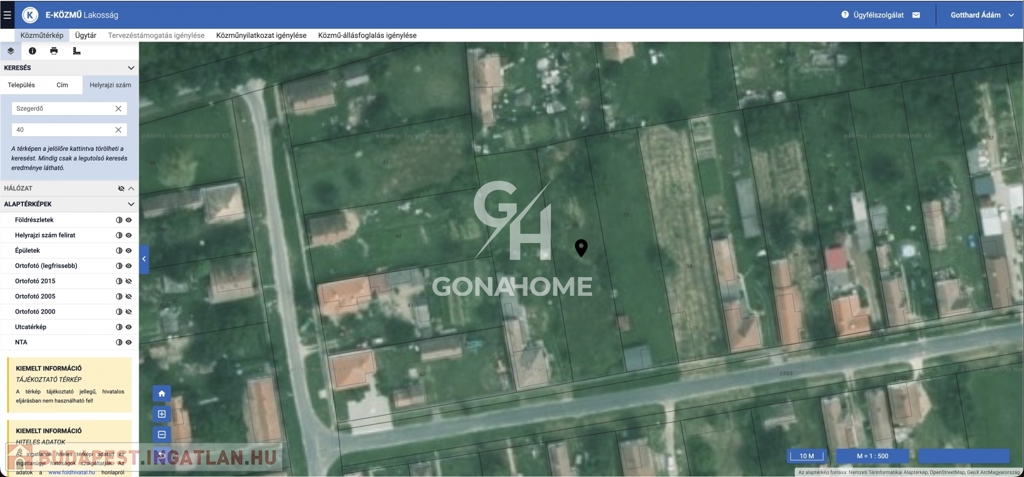Clear the Szegerdő search field
Screen dimensions: 1024x477
tap(118, 109)
